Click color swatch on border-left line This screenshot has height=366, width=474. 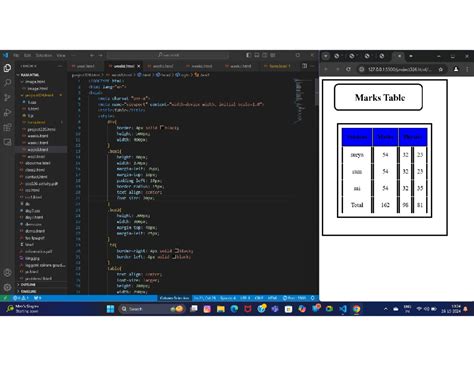(174, 257)
